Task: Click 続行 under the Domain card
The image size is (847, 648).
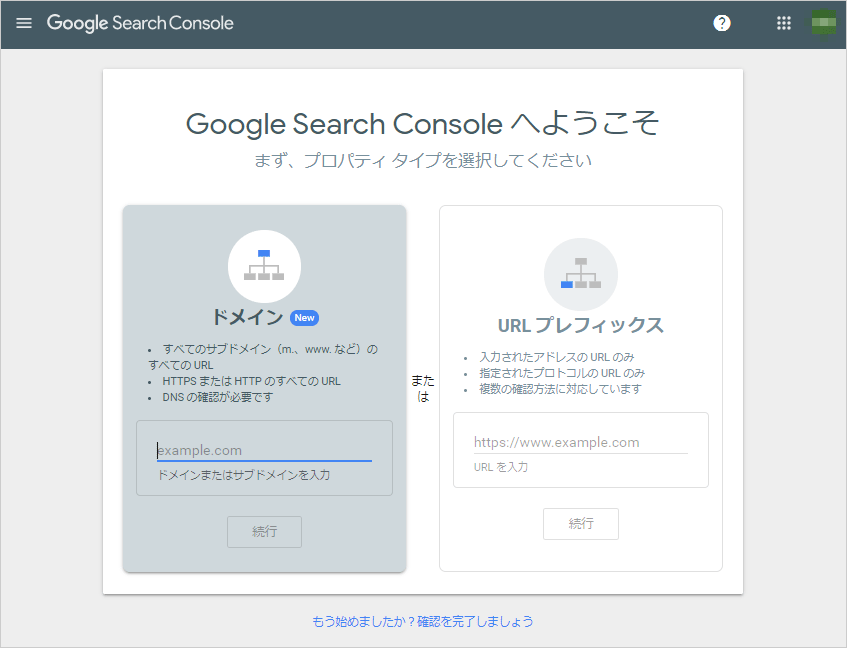Action: click(264, 531)
